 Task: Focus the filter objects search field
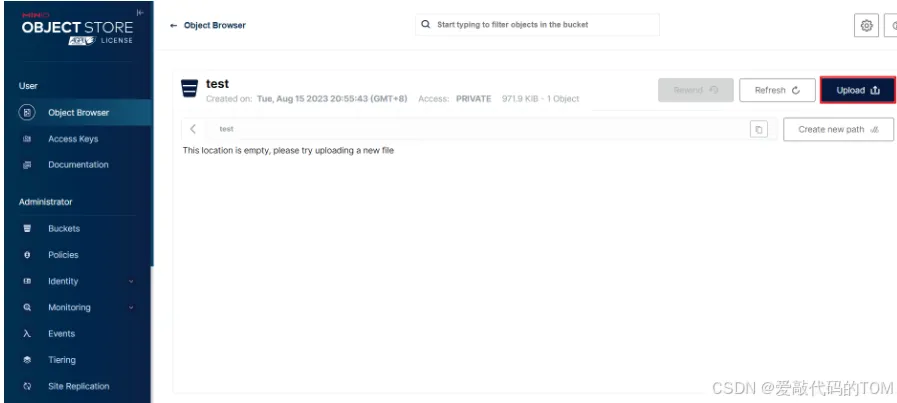coord(537,25)
